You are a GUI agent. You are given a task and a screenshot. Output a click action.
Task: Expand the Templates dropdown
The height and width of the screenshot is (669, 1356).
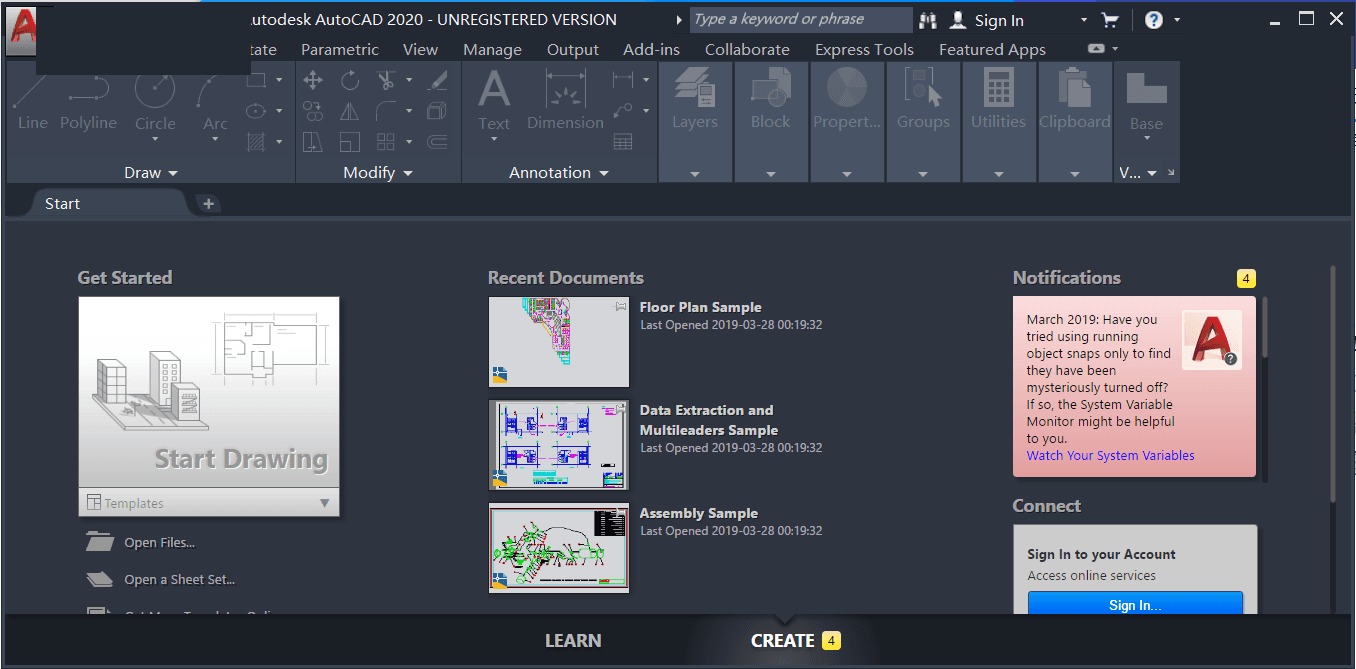pyautogui.click(x=324, y=503)
